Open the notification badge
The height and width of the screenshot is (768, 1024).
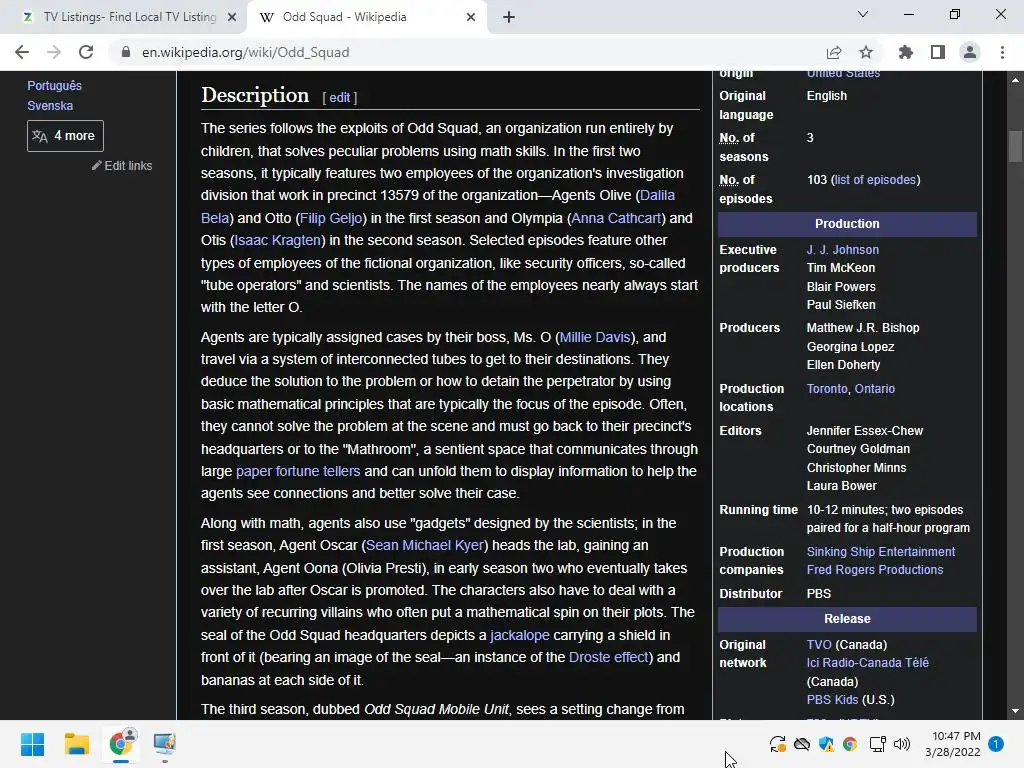coord(996,744)
